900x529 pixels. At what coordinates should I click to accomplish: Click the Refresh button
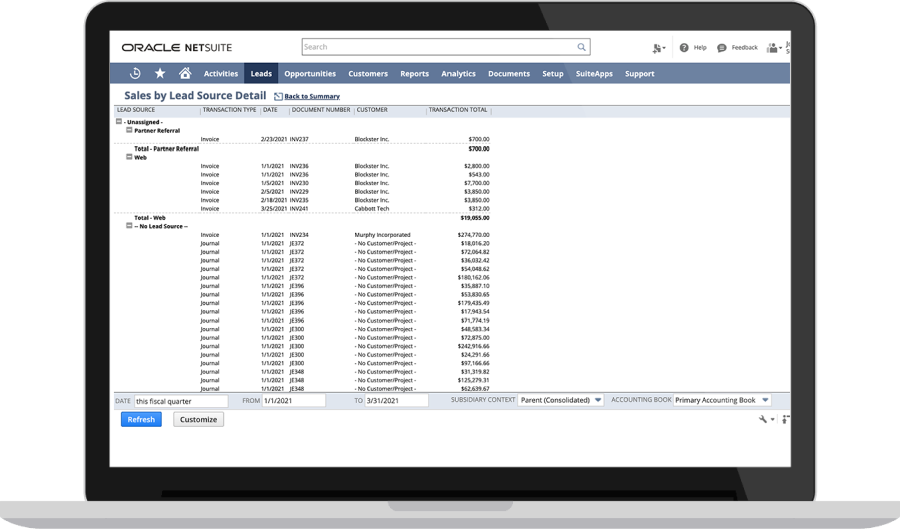point(141,419)
